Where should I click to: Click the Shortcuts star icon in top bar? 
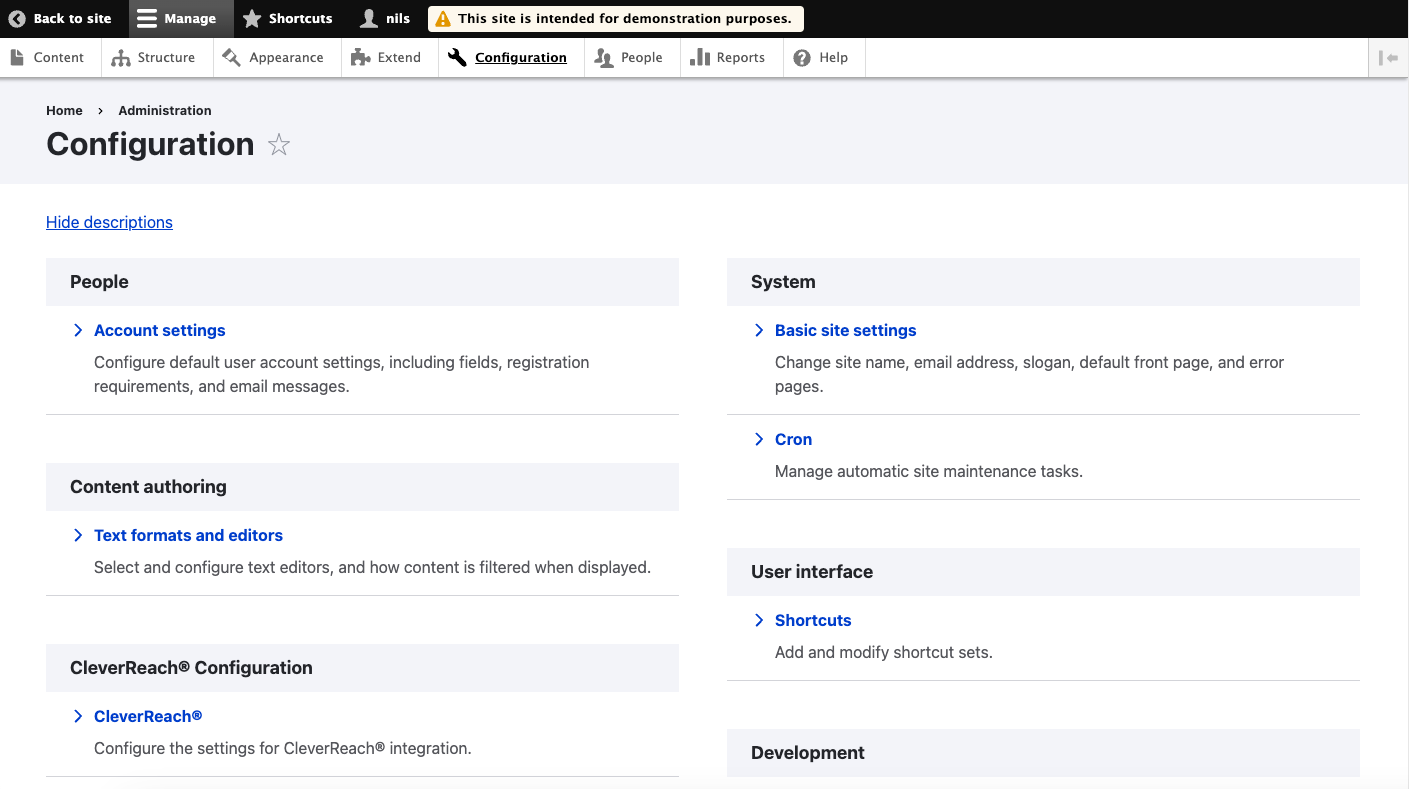(x=252, y=18)
